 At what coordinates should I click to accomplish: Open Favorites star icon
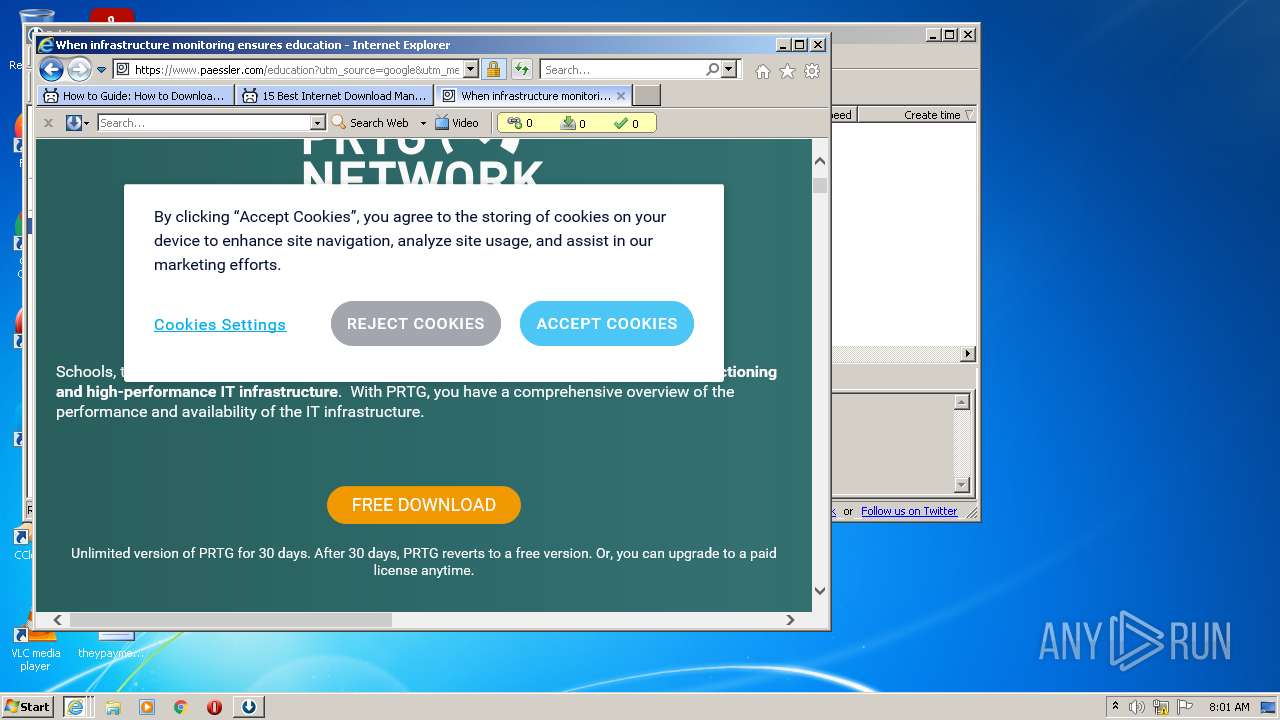[788, 71]
